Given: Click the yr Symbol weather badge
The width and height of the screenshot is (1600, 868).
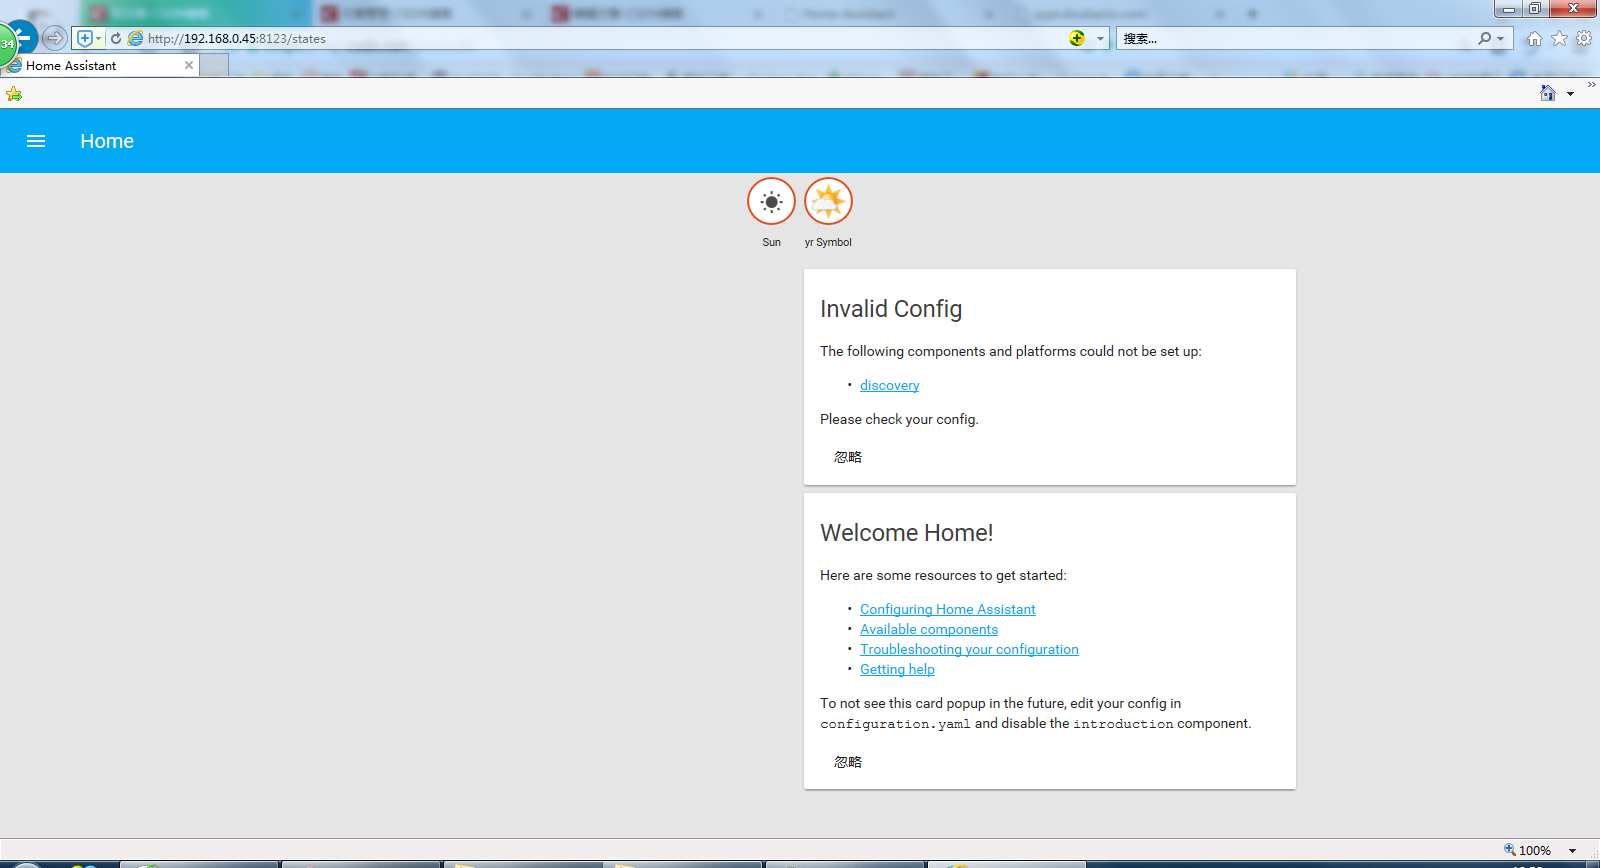Looking at the screenshot, I should [x=828, y=202].
